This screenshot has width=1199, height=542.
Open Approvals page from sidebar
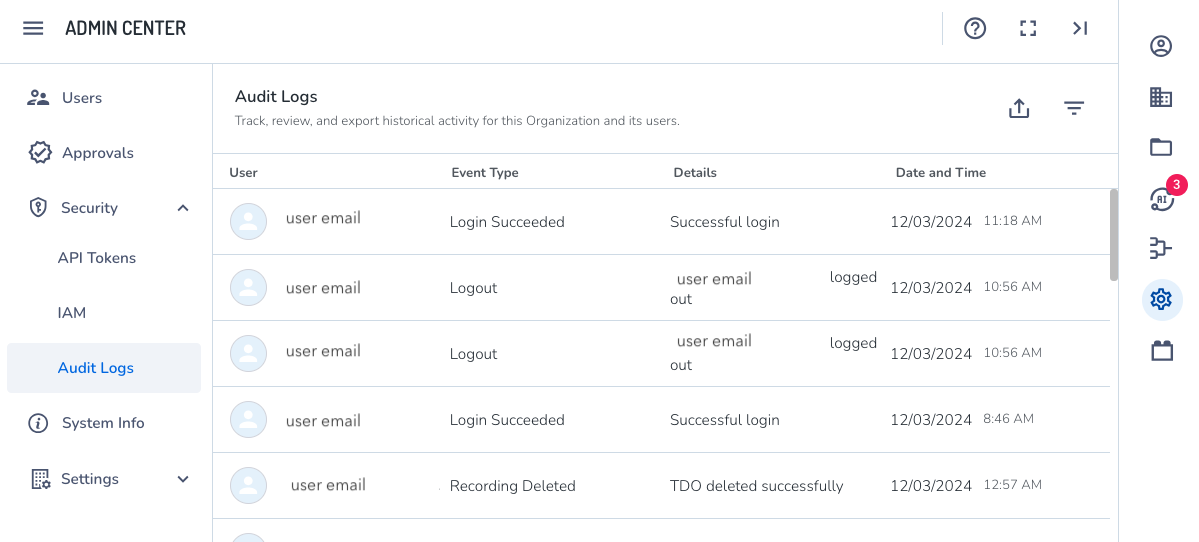(x=97, y=153)
